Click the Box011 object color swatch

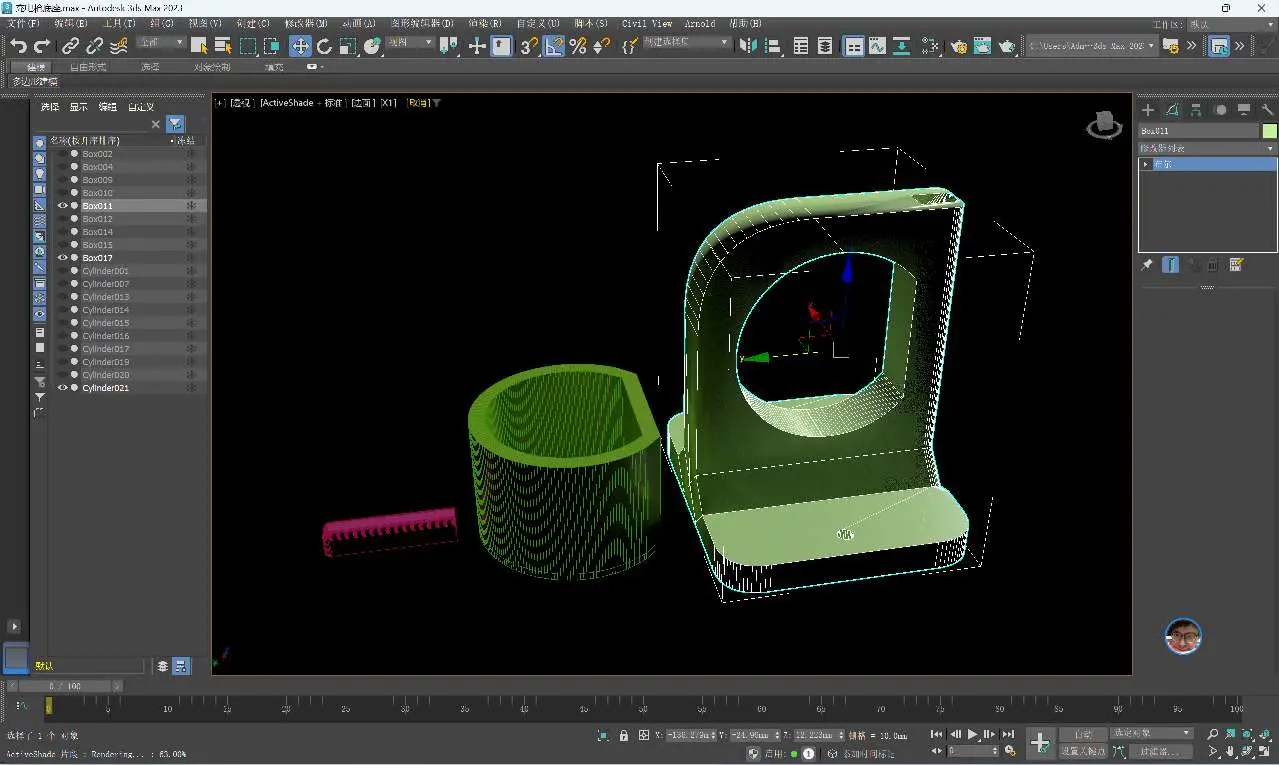(x=1269, y=131)
